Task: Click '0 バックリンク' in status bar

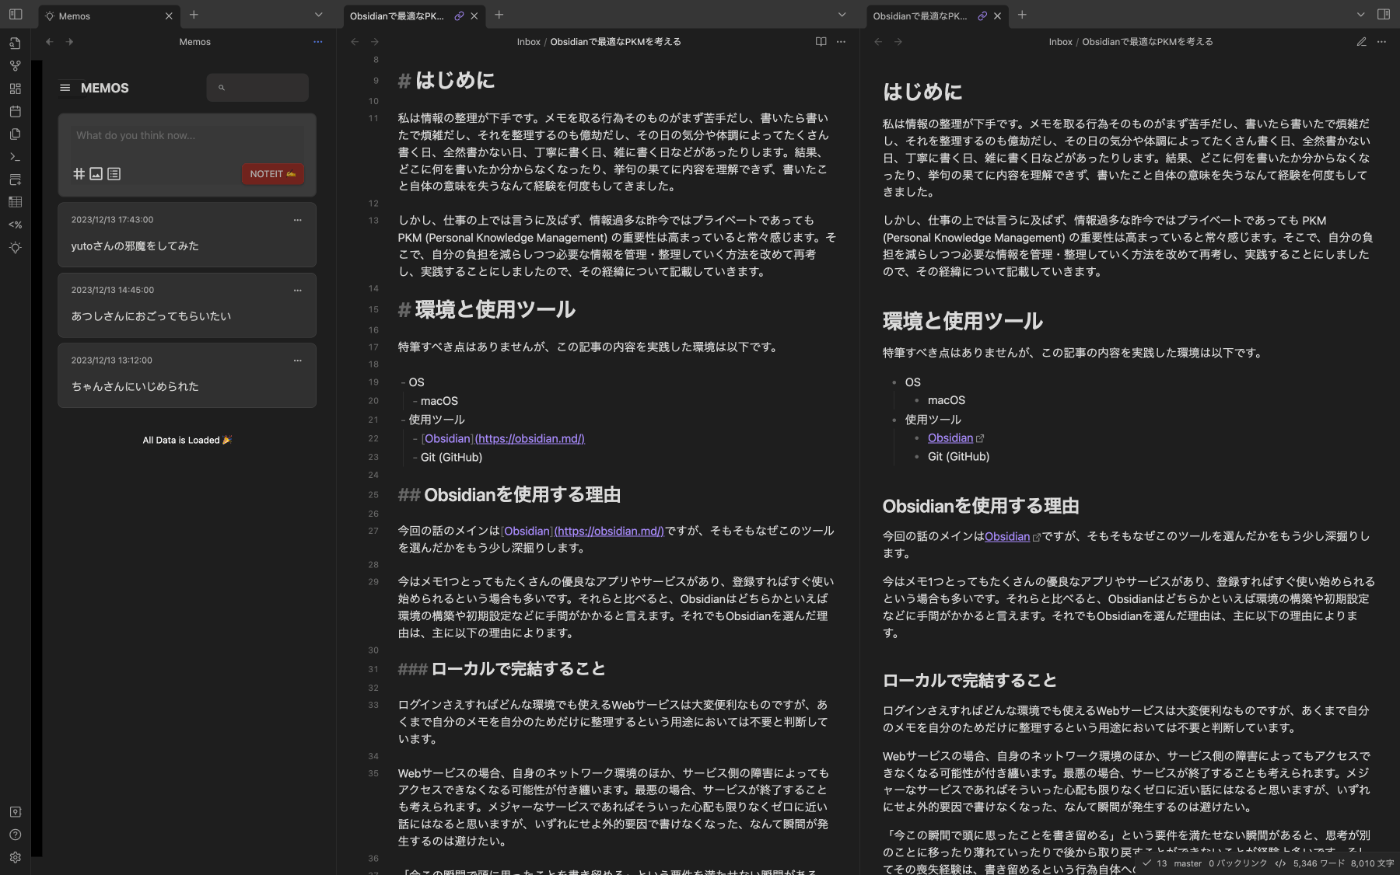Action: point(1237,863)
